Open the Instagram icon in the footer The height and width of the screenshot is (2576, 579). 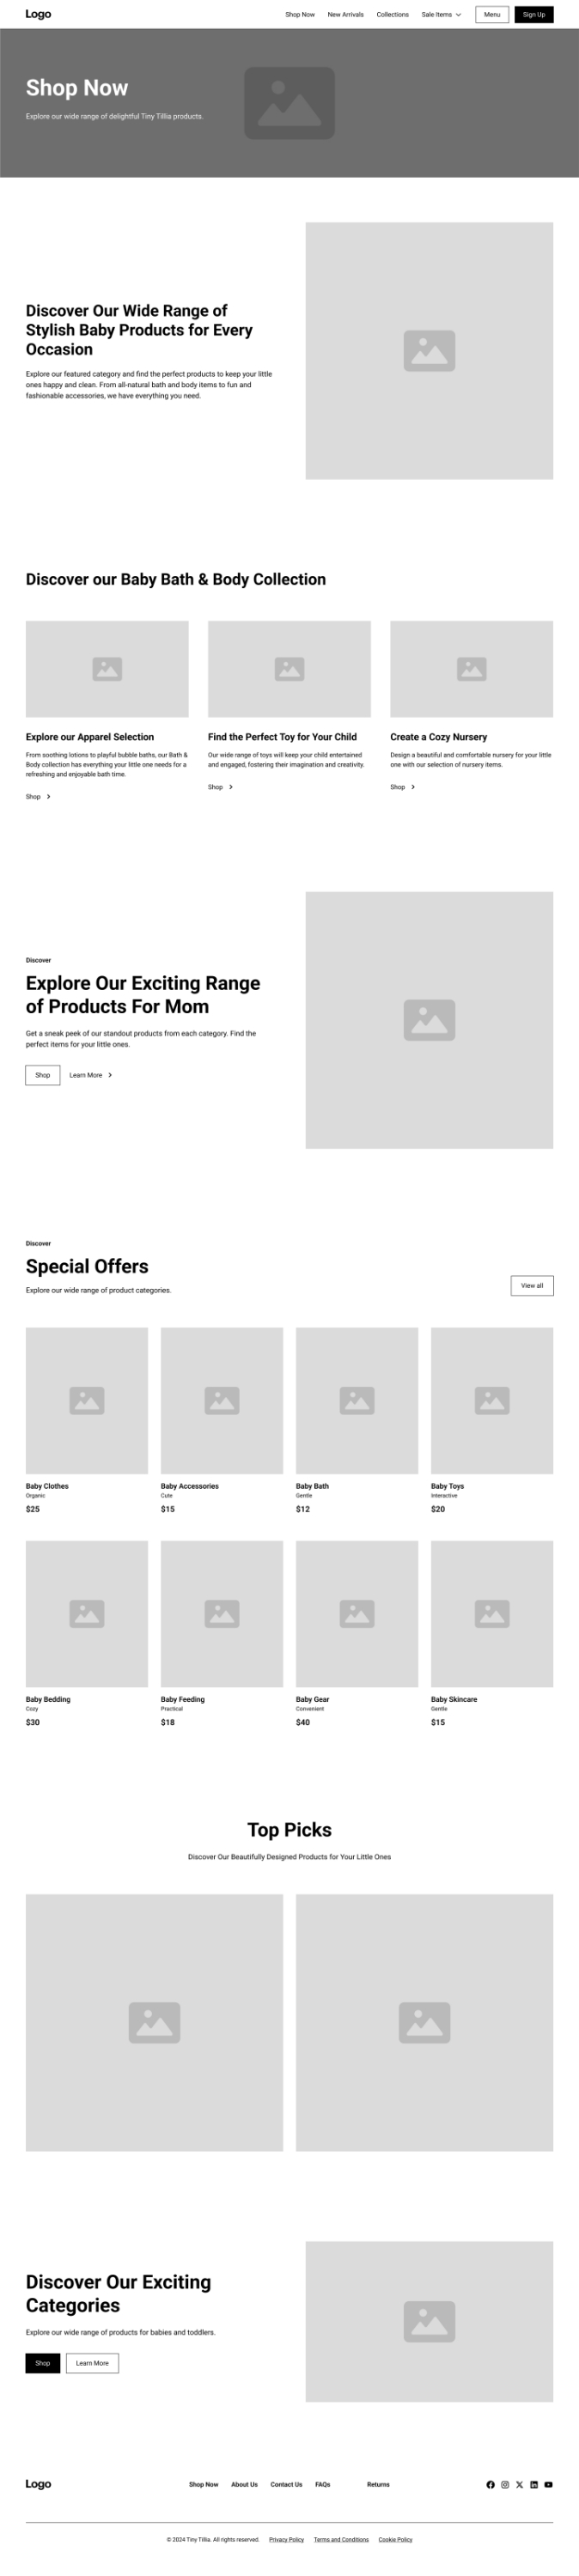pos(505,2484)
